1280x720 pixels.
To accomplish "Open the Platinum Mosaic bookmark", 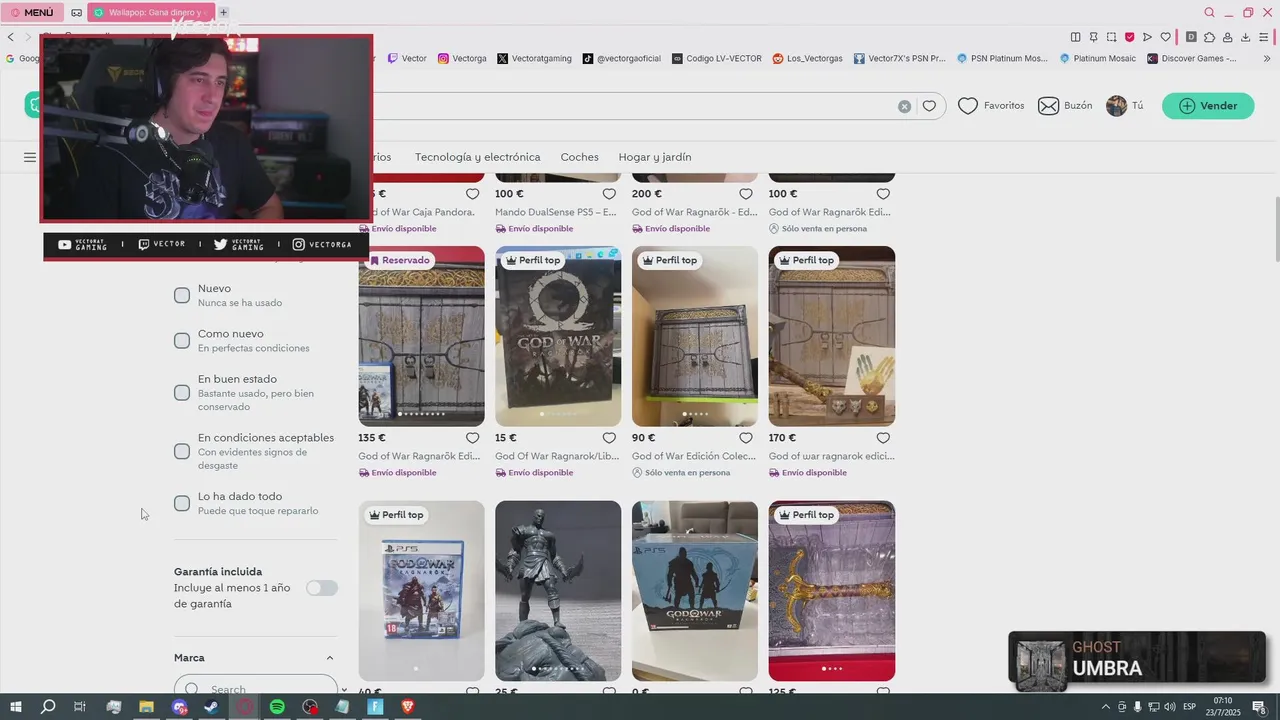I will click(1098, 58).
